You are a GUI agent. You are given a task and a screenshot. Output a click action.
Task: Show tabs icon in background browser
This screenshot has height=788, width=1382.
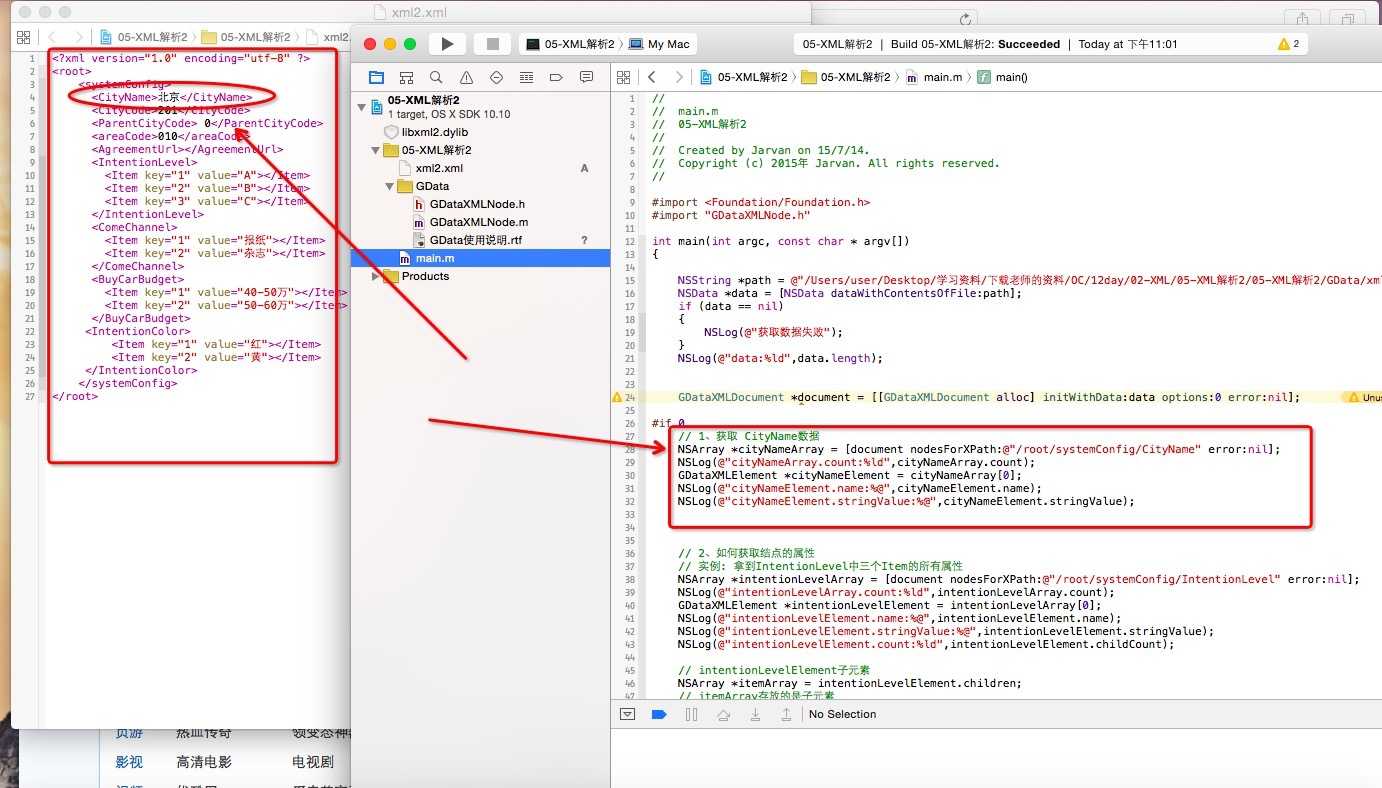point(1347,19)
